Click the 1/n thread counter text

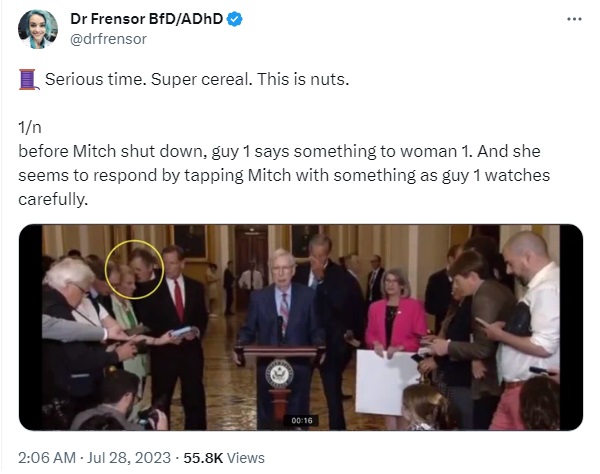(x=30, y=127)
